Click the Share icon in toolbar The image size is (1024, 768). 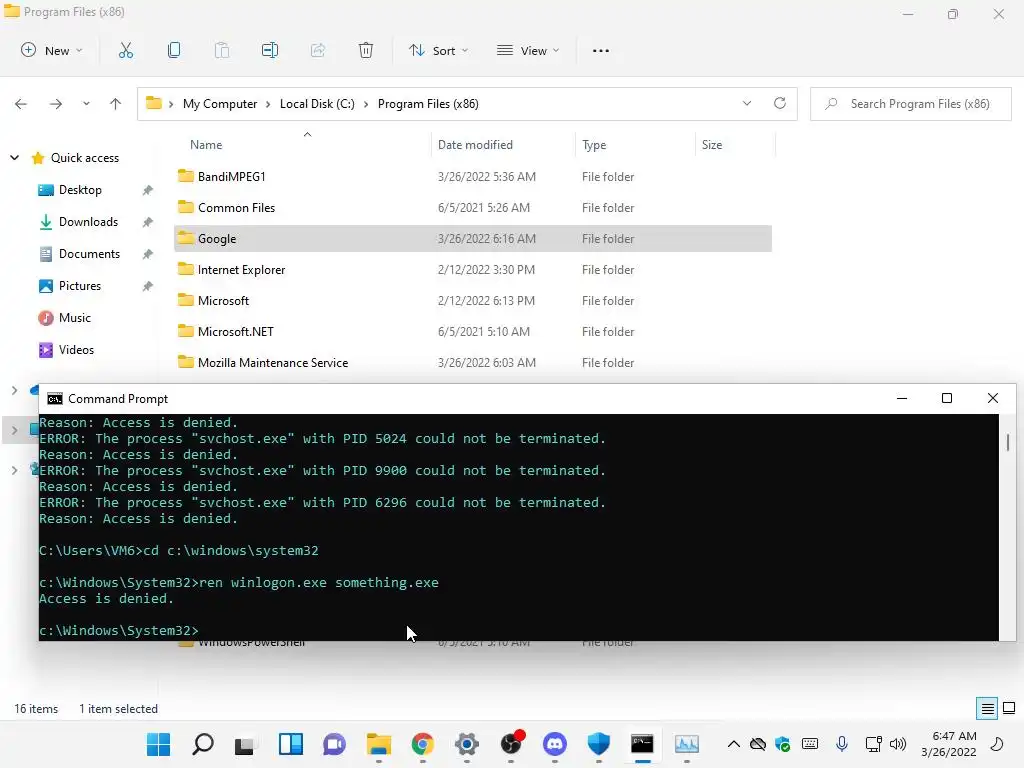tap(318, 50)
